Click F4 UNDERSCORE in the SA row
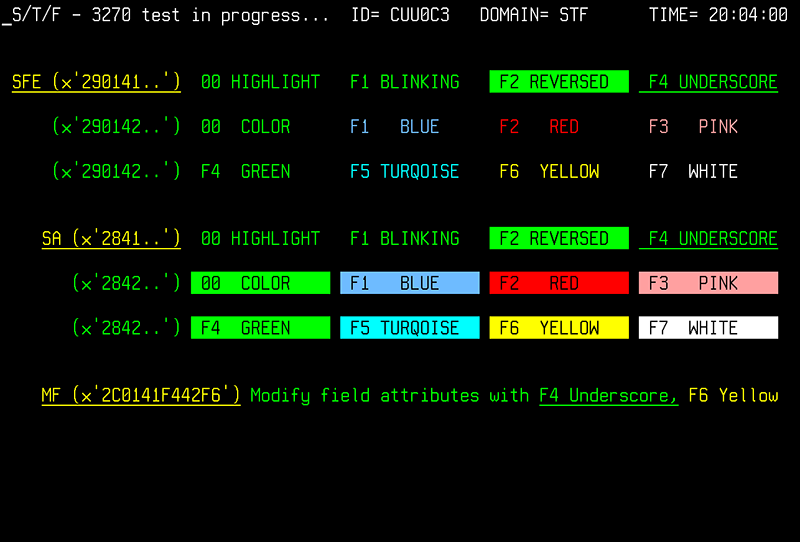Viewport: 800px width, 542px height. point(708,239)
